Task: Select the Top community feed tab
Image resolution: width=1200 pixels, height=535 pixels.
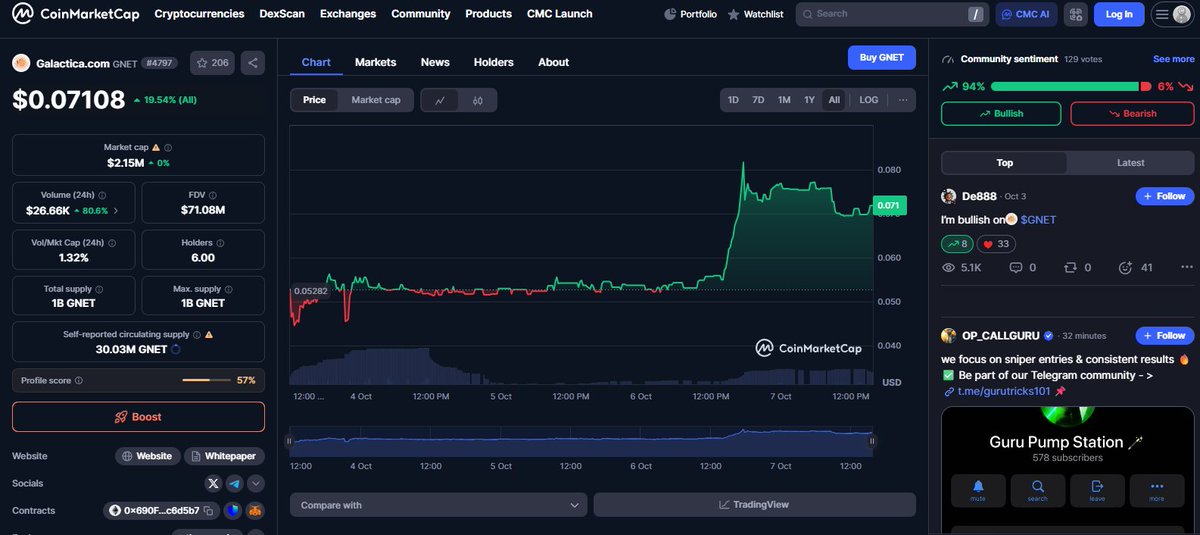Action: (1004, 163)
